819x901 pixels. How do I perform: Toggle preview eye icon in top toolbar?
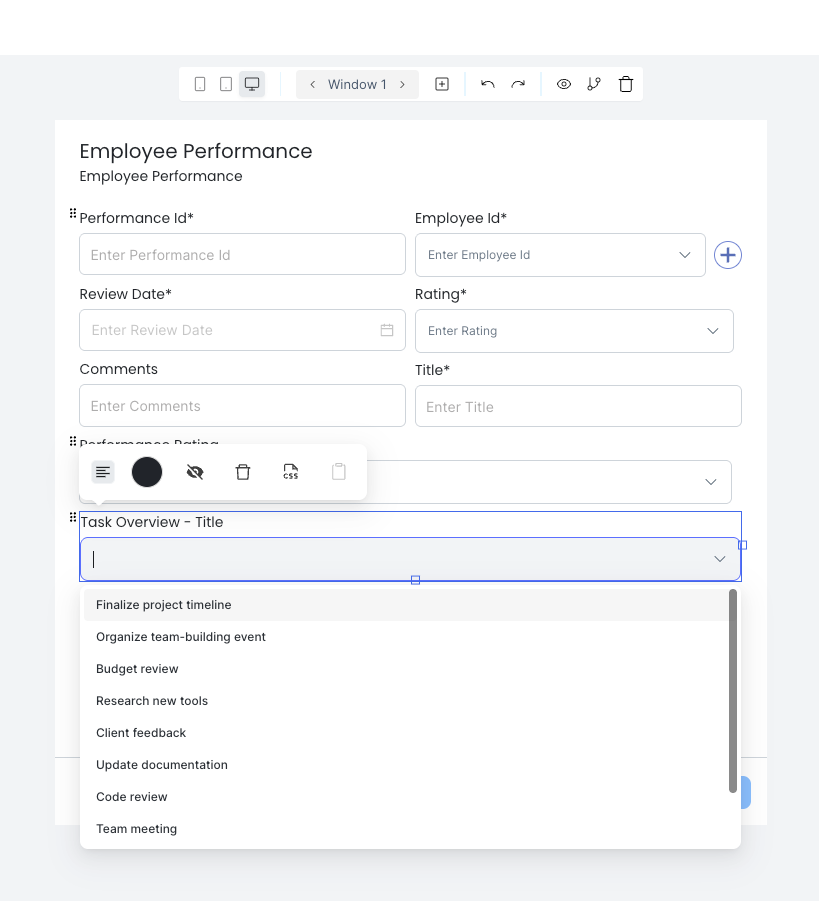(x=564, y=84)
